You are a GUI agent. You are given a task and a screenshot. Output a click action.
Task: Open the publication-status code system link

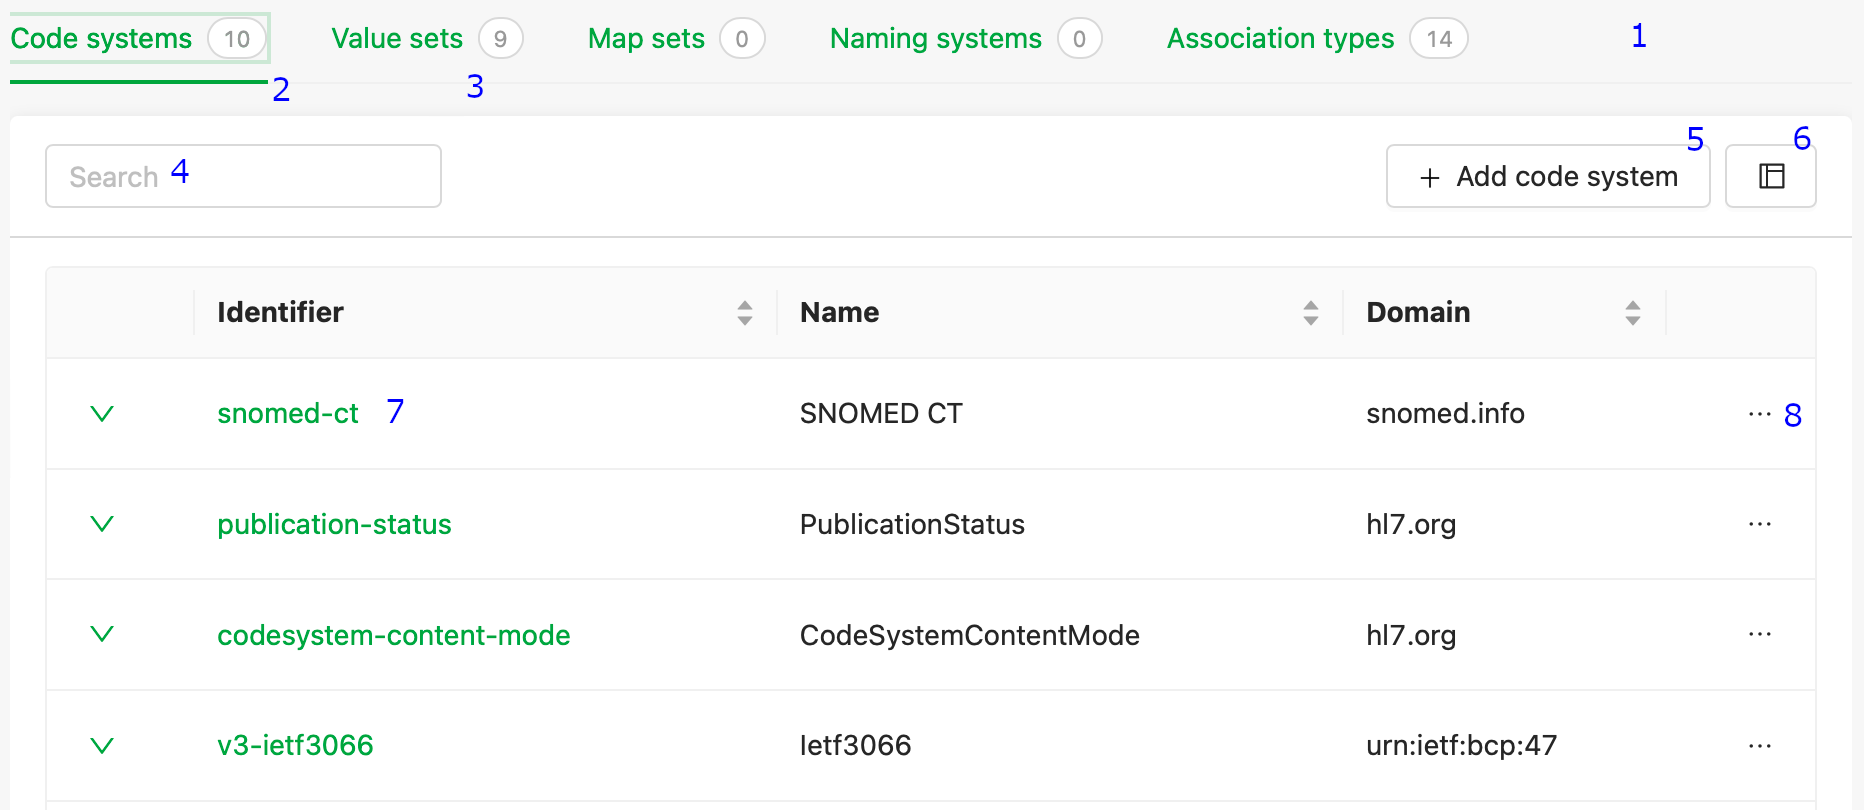click(x=334, y=524)
